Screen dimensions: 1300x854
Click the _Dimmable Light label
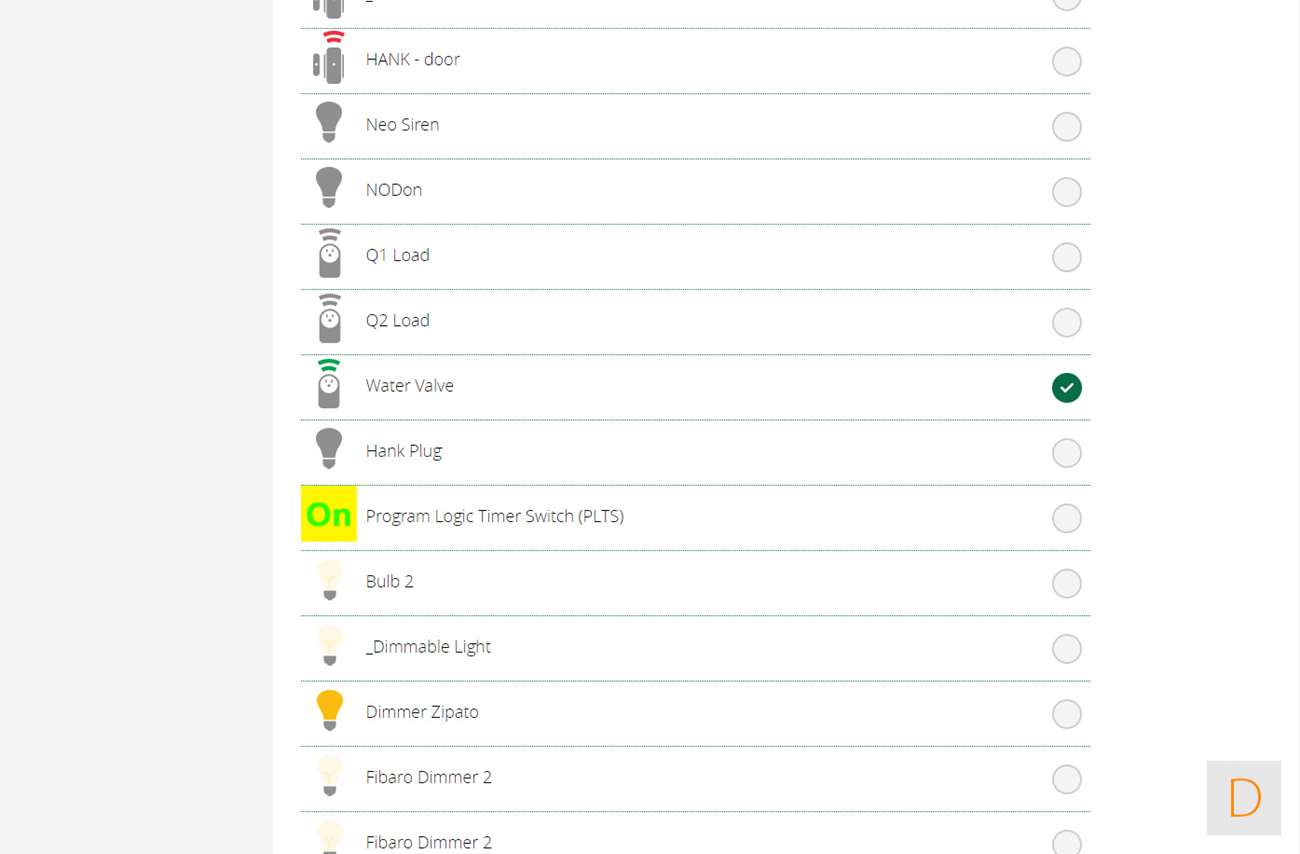click(428, 647)
